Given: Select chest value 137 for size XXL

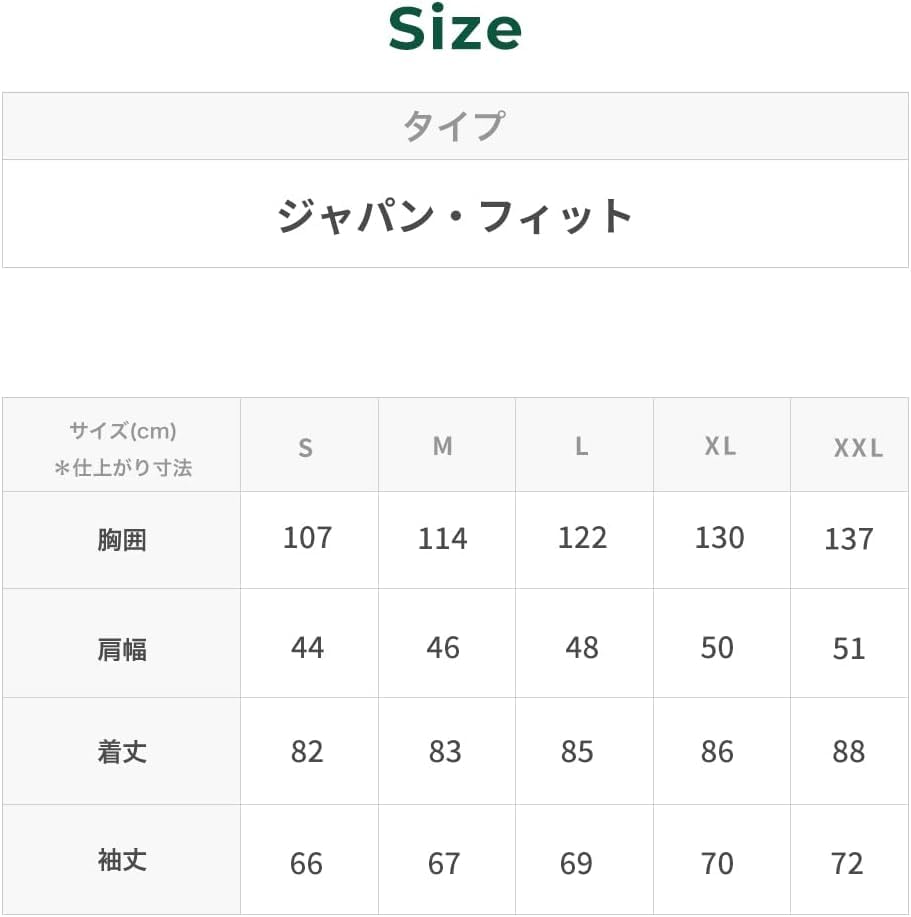Looking at the screenshot, I should tap(848, 539).
